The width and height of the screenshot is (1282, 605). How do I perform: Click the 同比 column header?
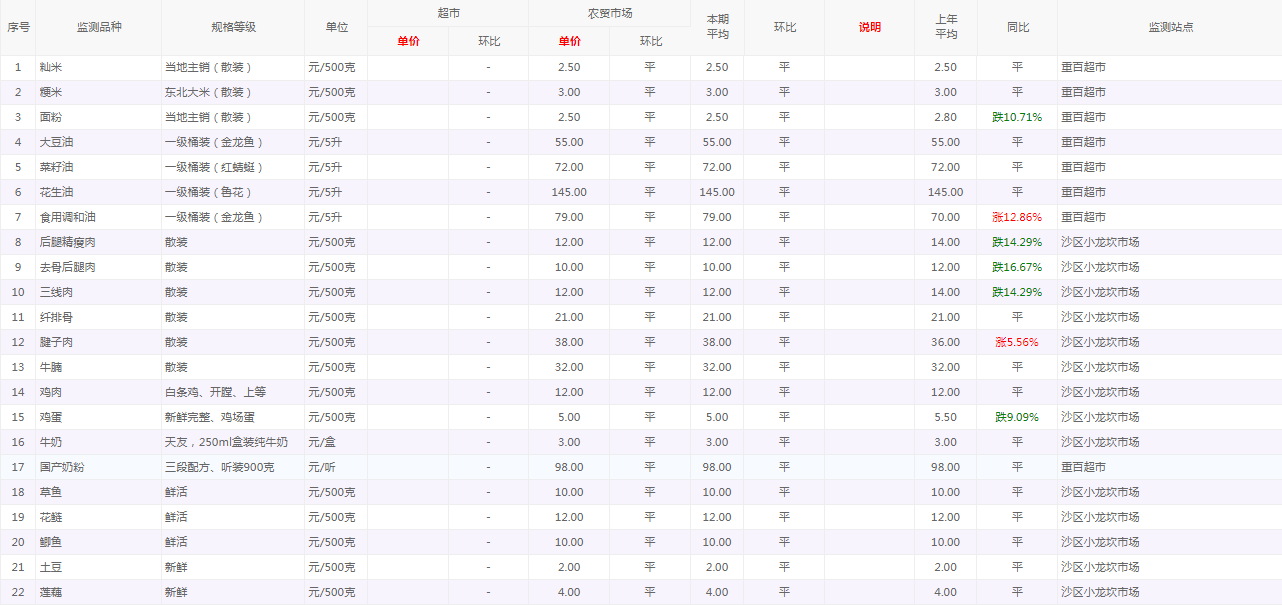pos(1017,27)
